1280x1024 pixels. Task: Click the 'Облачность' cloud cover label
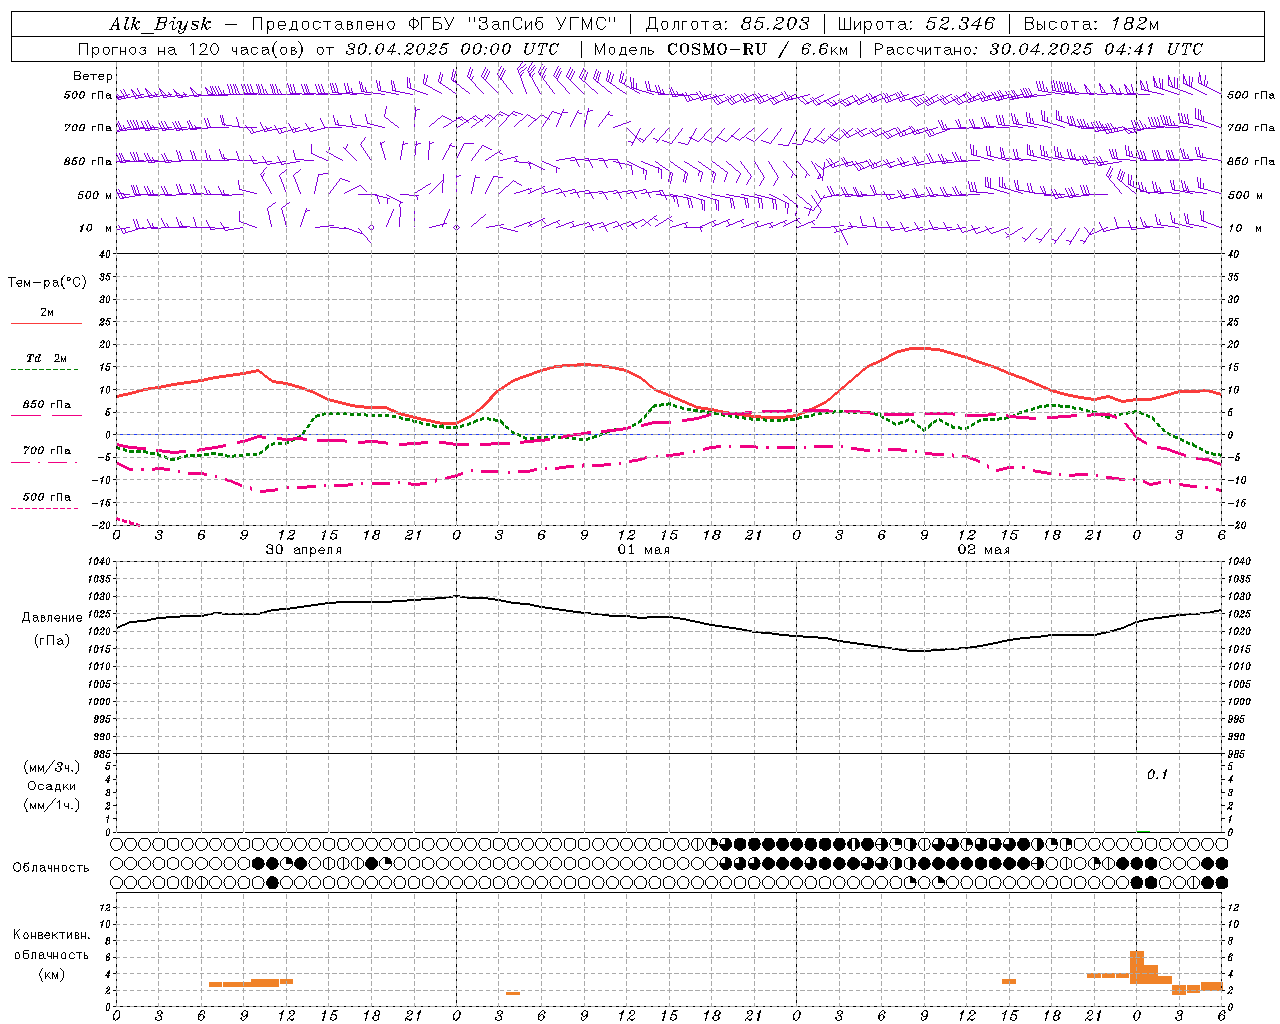(x=51, y=868)
